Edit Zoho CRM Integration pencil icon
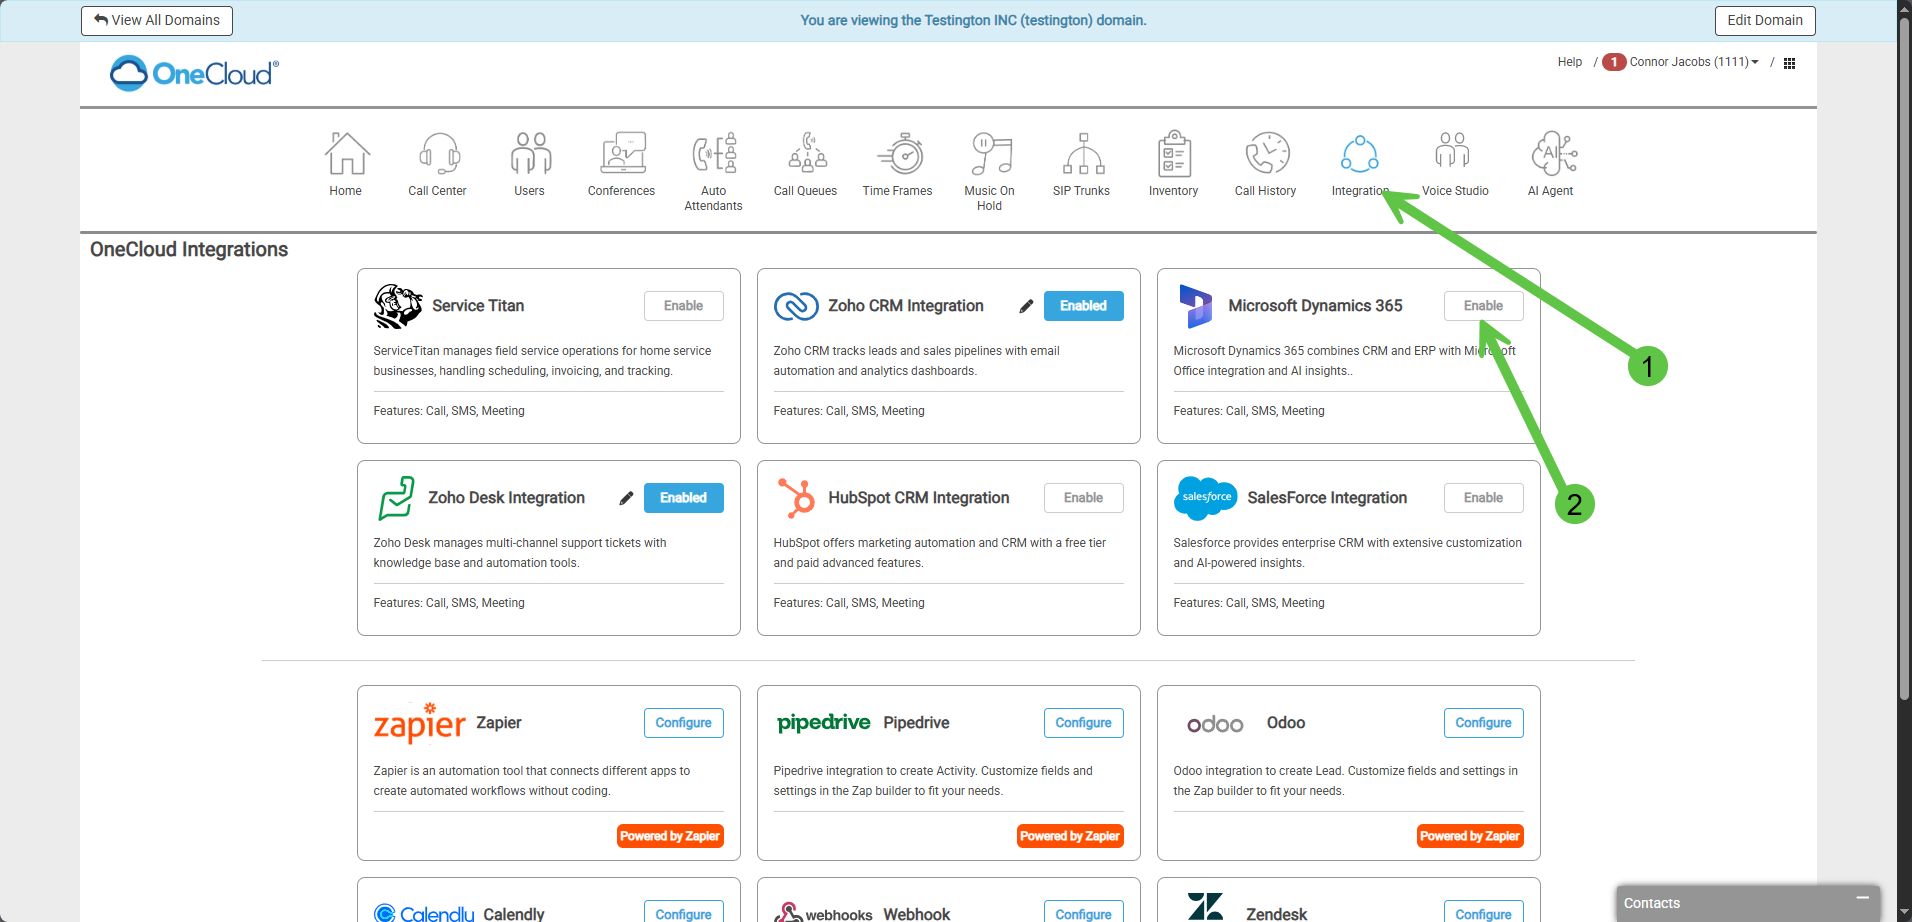1912x922 pixels. click(1026, 307)
